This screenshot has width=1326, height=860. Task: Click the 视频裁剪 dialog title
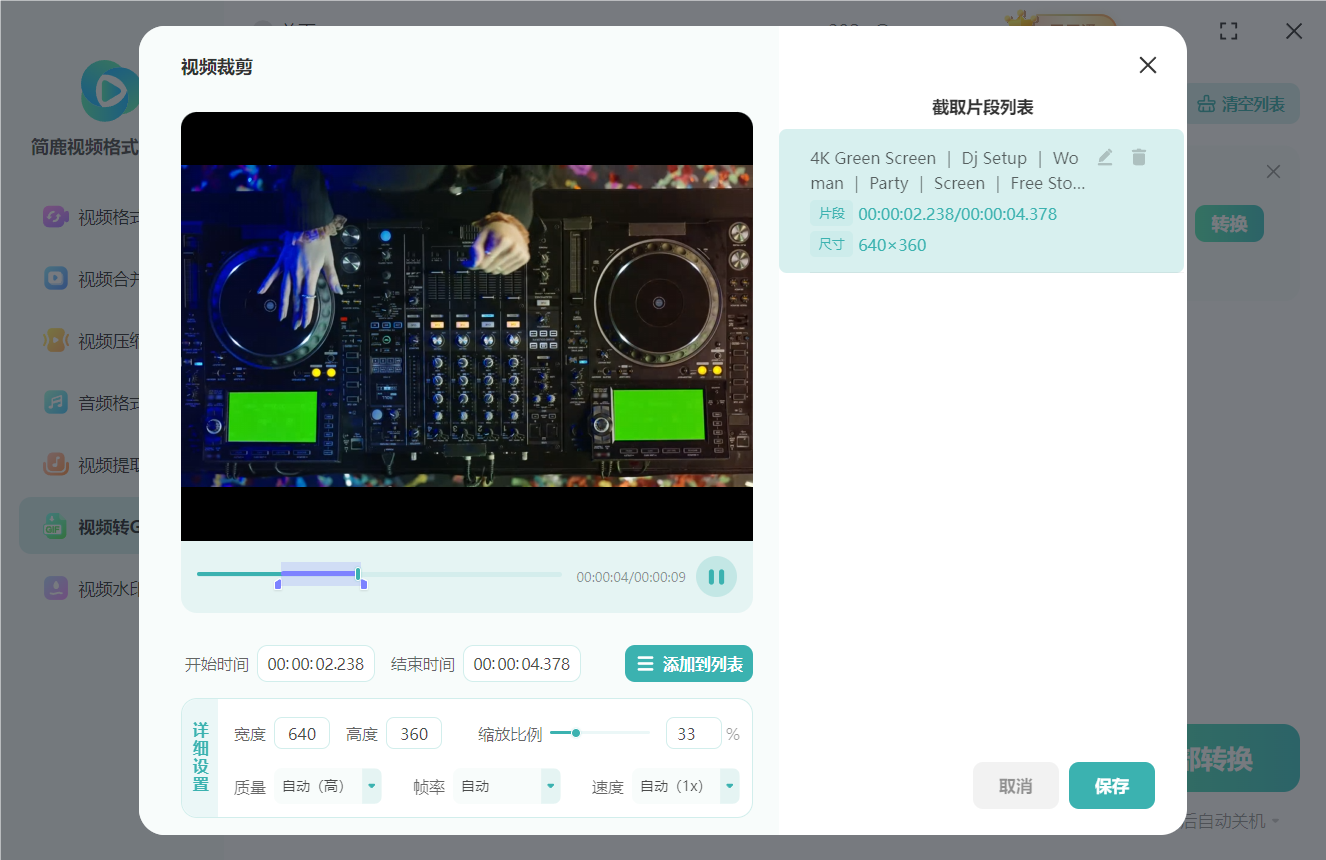point(217,67)
